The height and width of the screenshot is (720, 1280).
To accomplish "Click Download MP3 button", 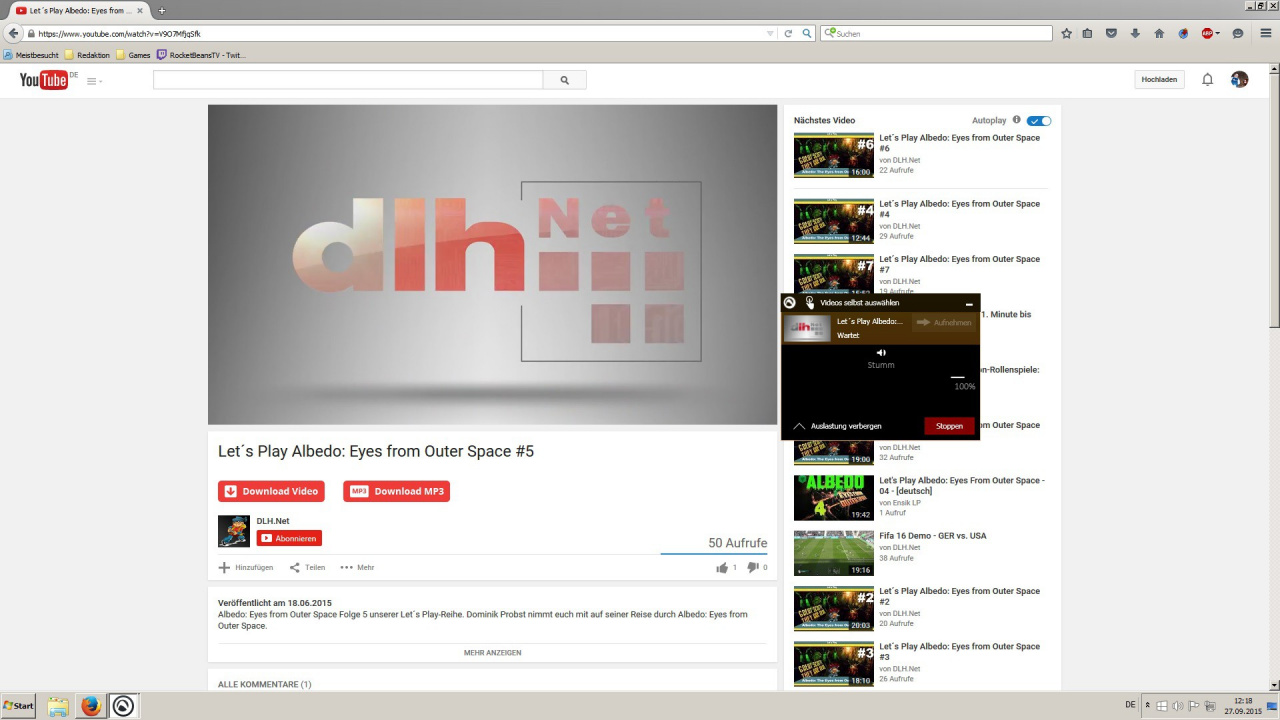I will point(396,491).
